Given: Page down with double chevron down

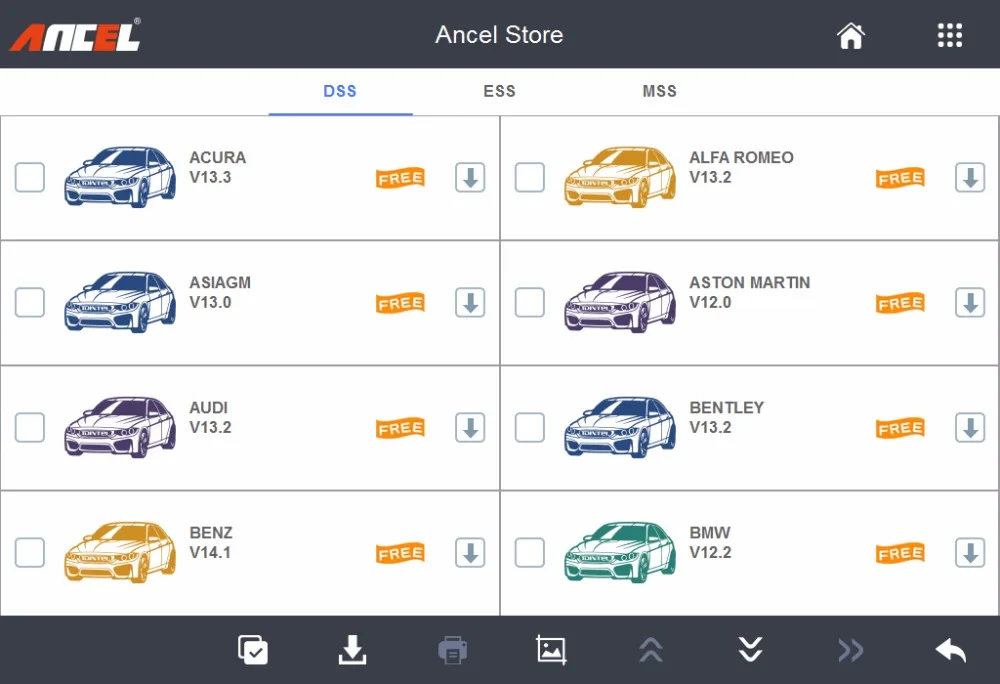Looking at the screenshot, I should point(751,650).
